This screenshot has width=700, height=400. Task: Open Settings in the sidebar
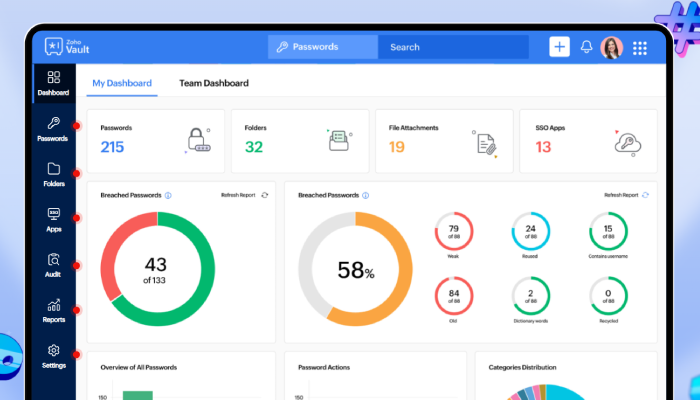[x=54, y=356]
